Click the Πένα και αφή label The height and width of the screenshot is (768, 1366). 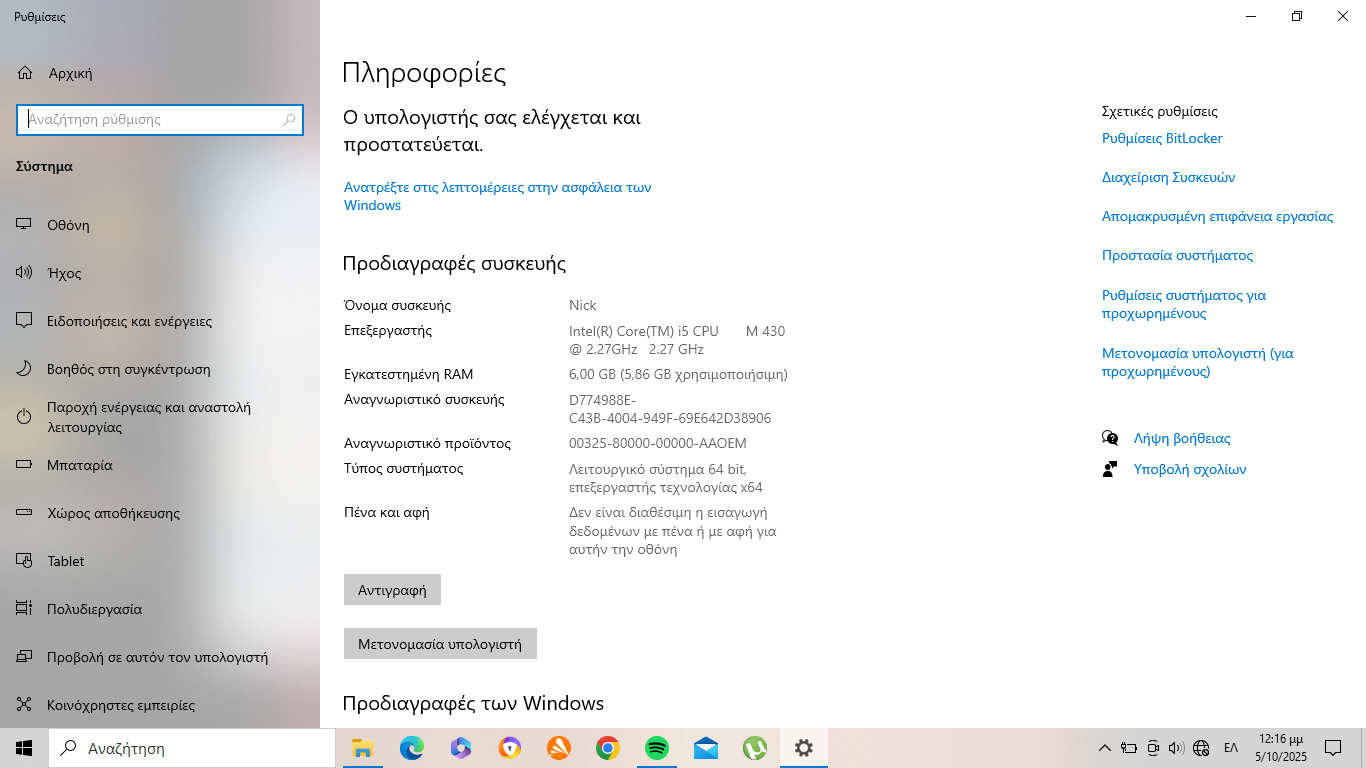(x=386, y=512)
